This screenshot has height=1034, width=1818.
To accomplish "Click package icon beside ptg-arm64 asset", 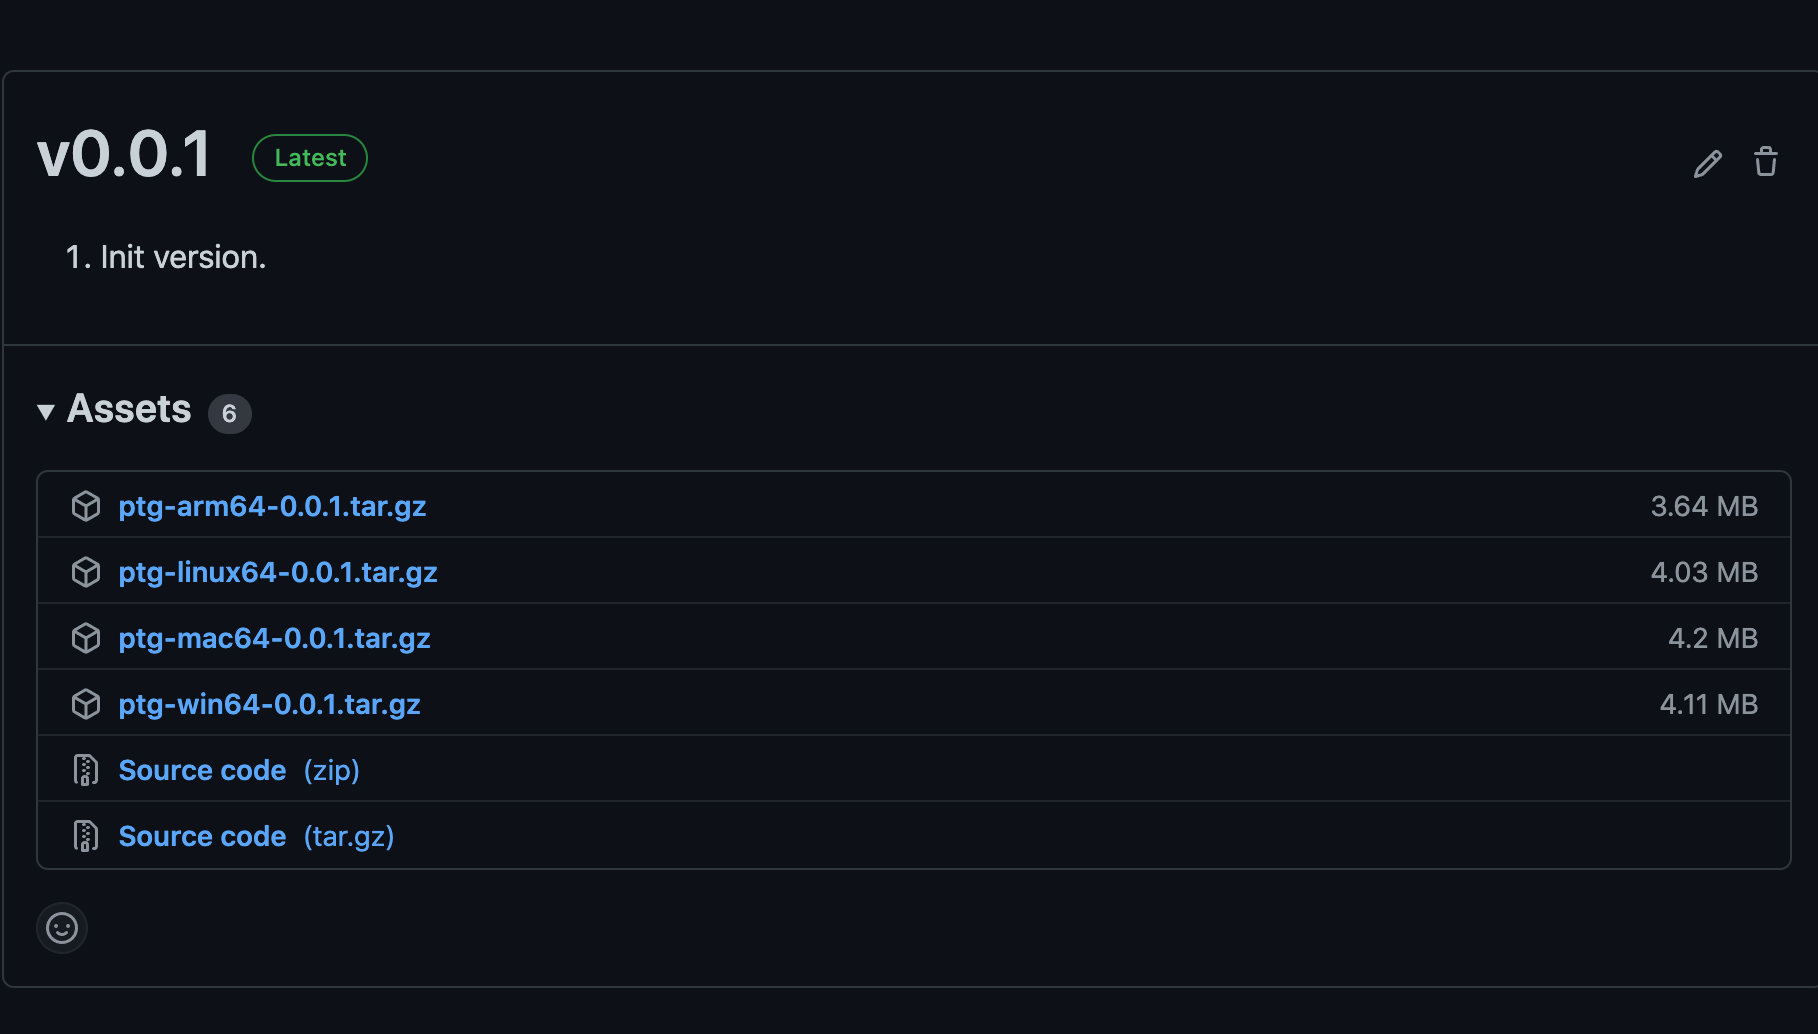I will 86,506.
